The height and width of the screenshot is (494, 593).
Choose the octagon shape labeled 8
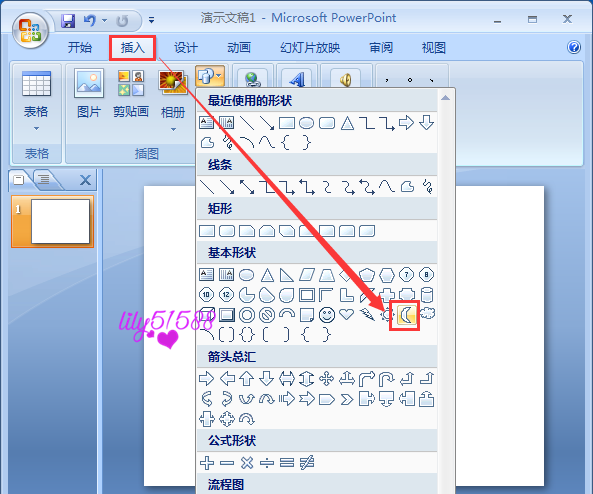point(427,275)
